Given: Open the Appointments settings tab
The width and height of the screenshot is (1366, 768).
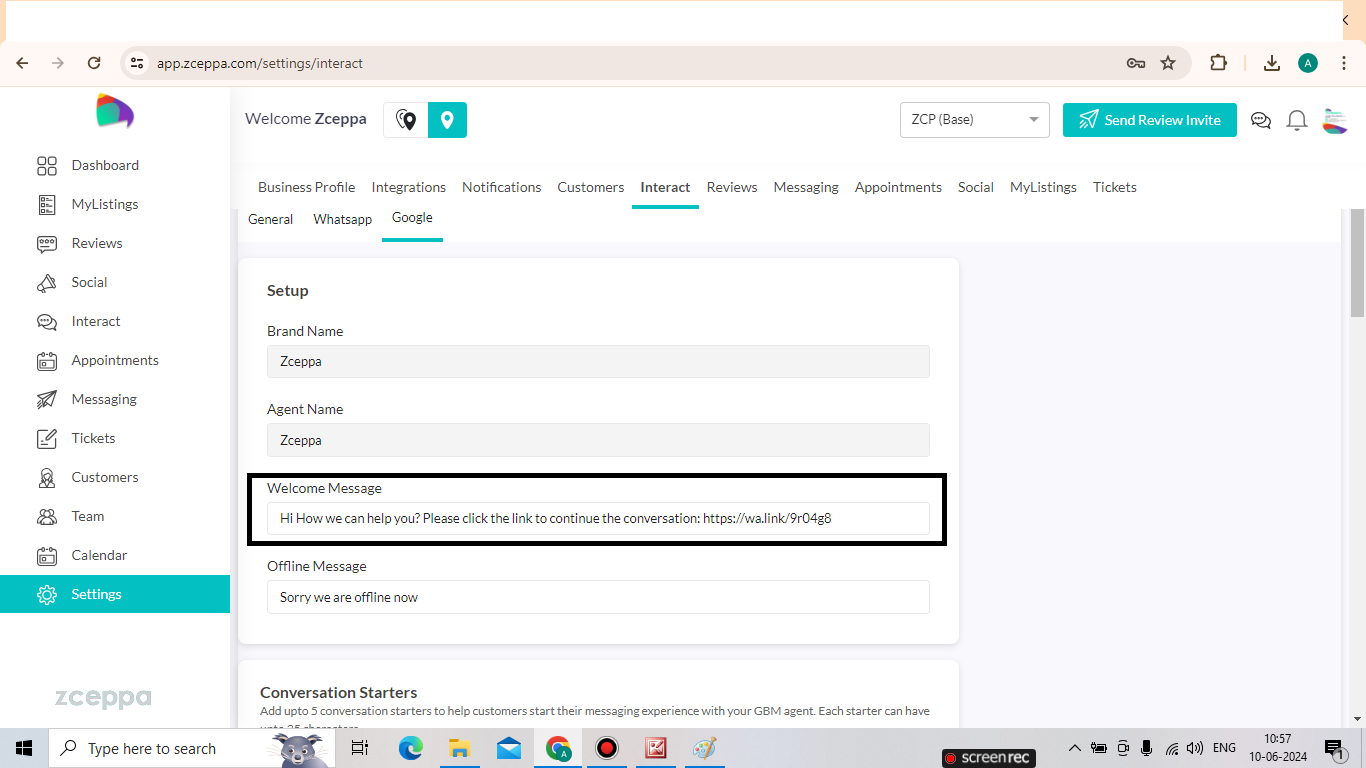Looking at the screenshot, I should pos(898,187).
